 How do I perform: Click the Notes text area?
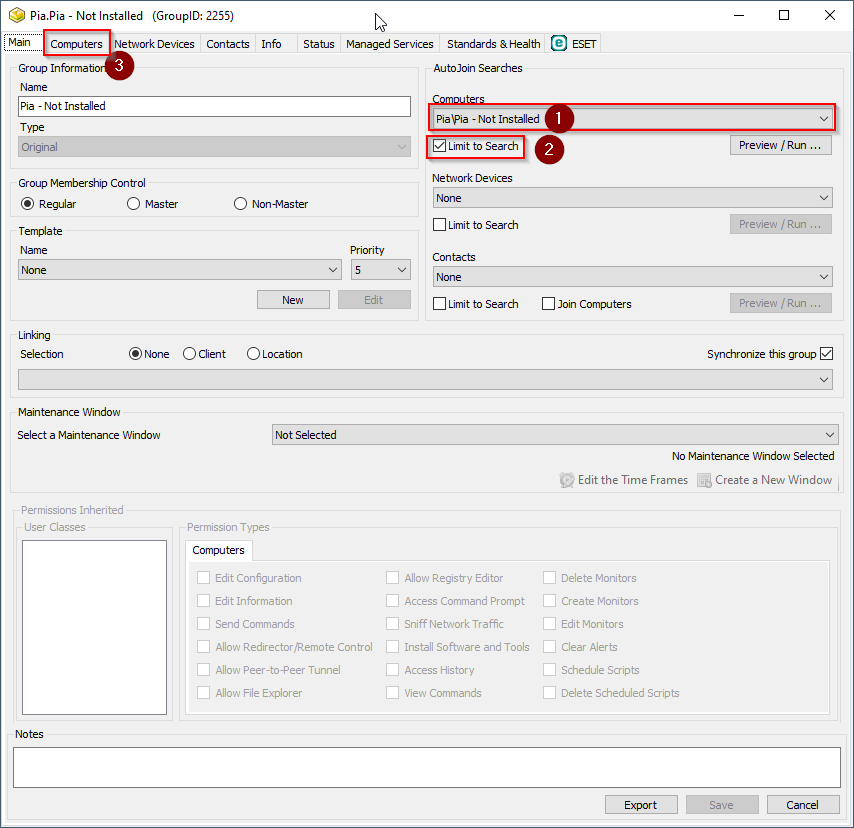426,767
